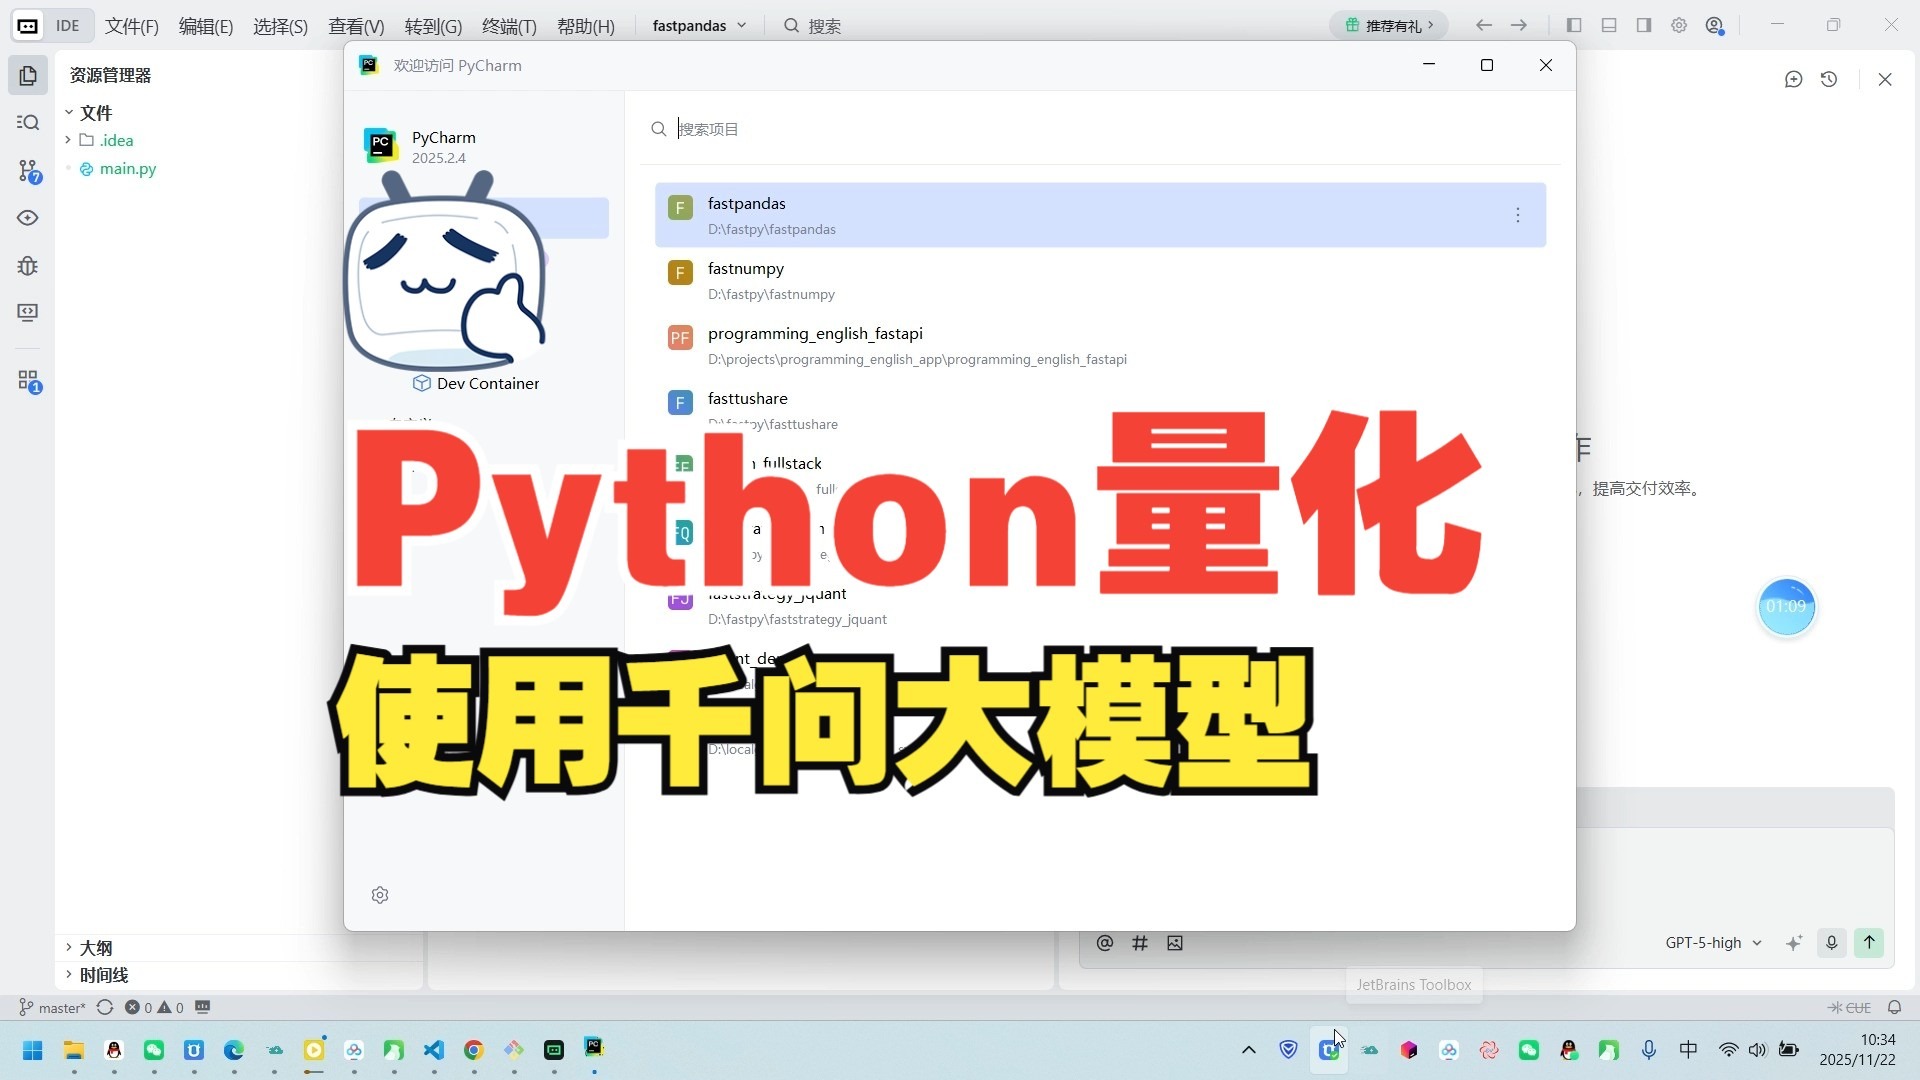Select the Search icon in the sidebar
Image resolution: width=1920 pixels, height=1080 pixels.
[x=27, y=122]
